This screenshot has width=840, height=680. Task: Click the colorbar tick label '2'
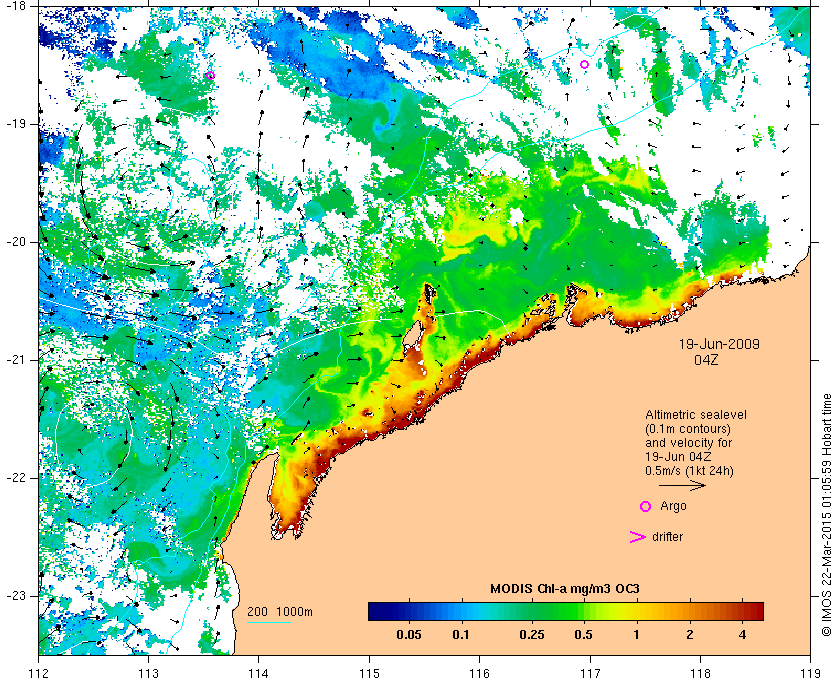coord(689,635)
